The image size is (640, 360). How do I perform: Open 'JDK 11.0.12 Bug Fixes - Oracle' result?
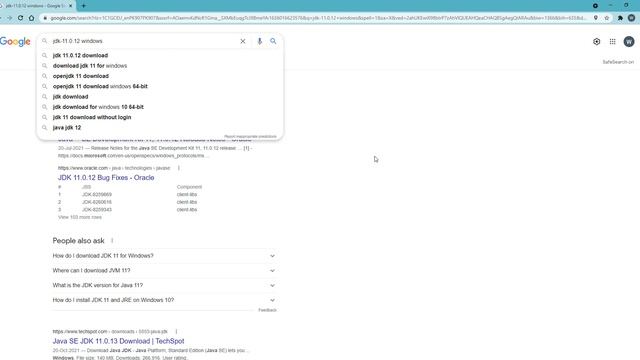pyautogui.click(x=106, y=178)
